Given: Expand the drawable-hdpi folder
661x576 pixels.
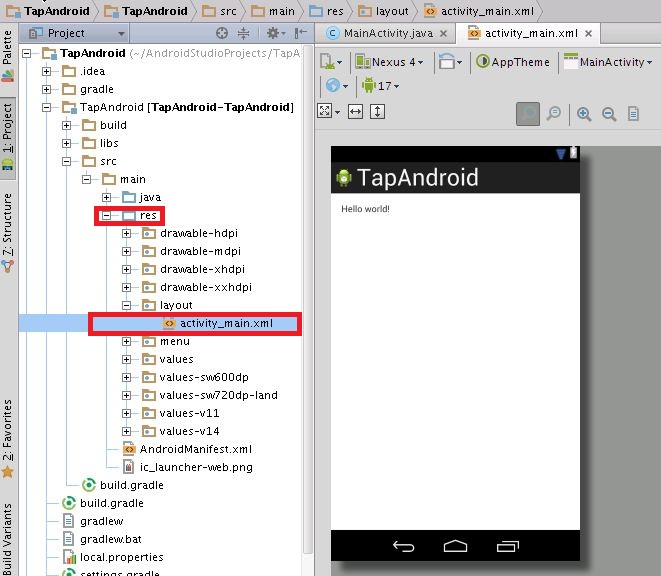Looking at the screenshot, I should tap(126, 234).
